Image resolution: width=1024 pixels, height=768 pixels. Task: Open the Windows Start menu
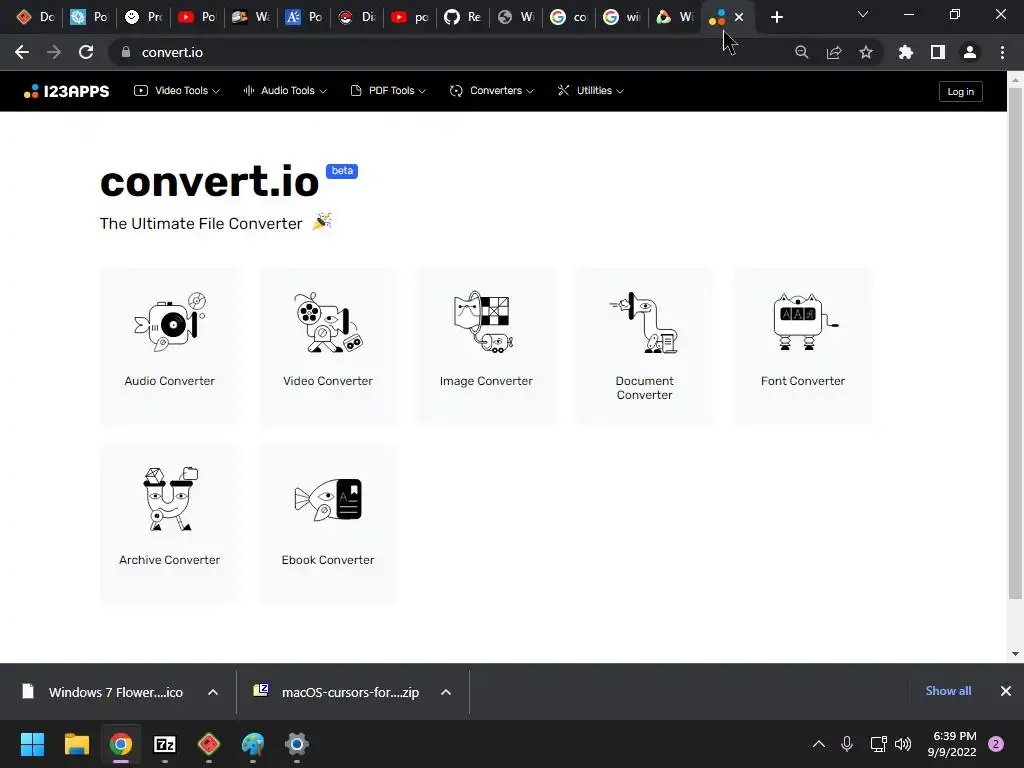32,744
